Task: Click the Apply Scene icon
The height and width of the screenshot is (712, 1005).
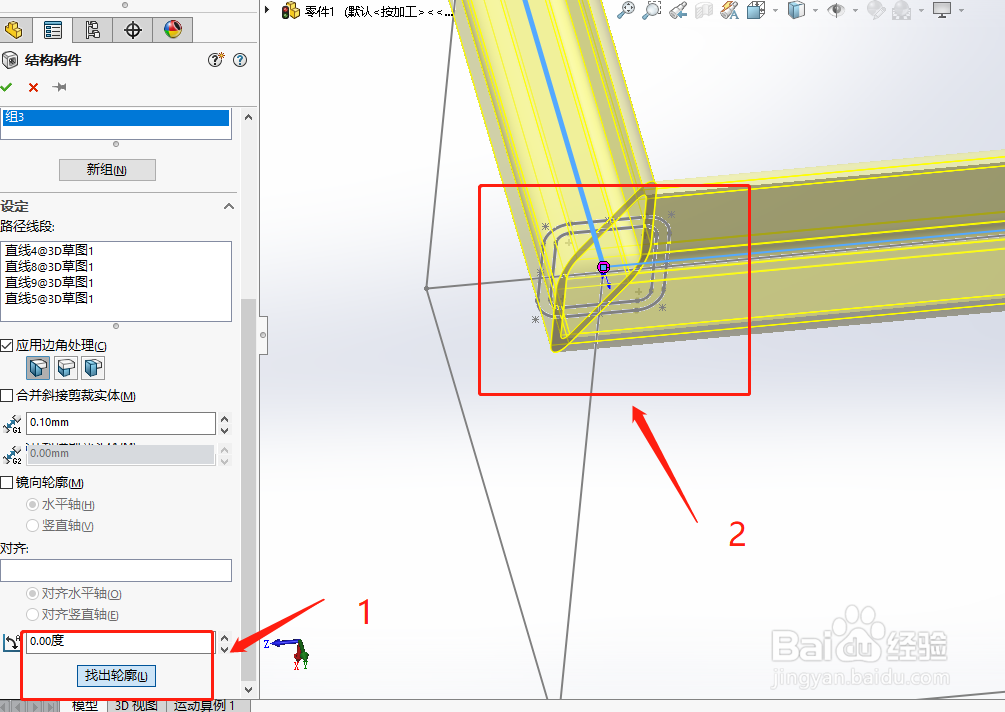Action: coord(902,10)
